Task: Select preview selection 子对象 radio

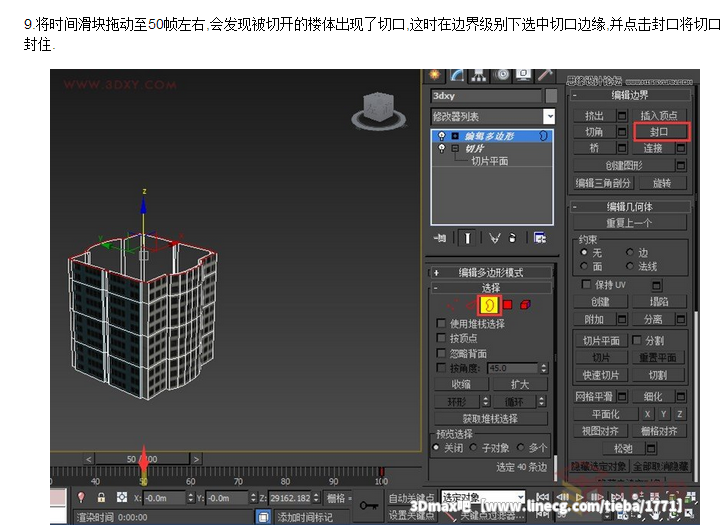Action: pos(473,447)
